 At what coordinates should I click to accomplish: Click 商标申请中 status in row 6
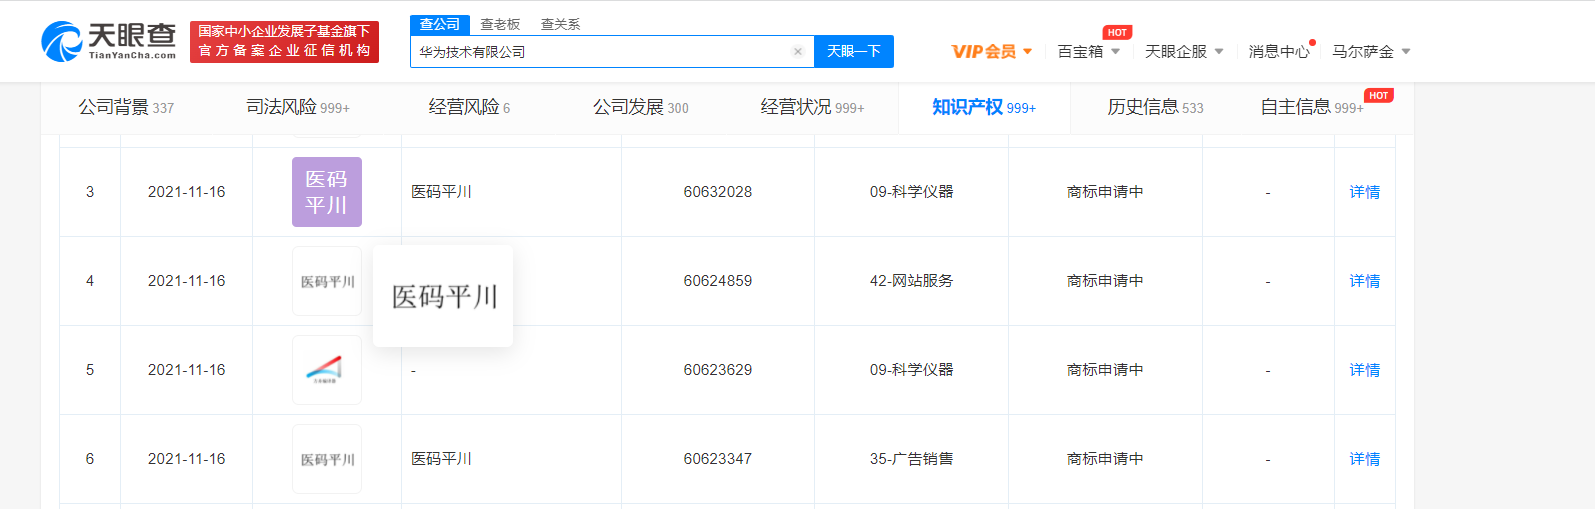[x=1105, y=459]
